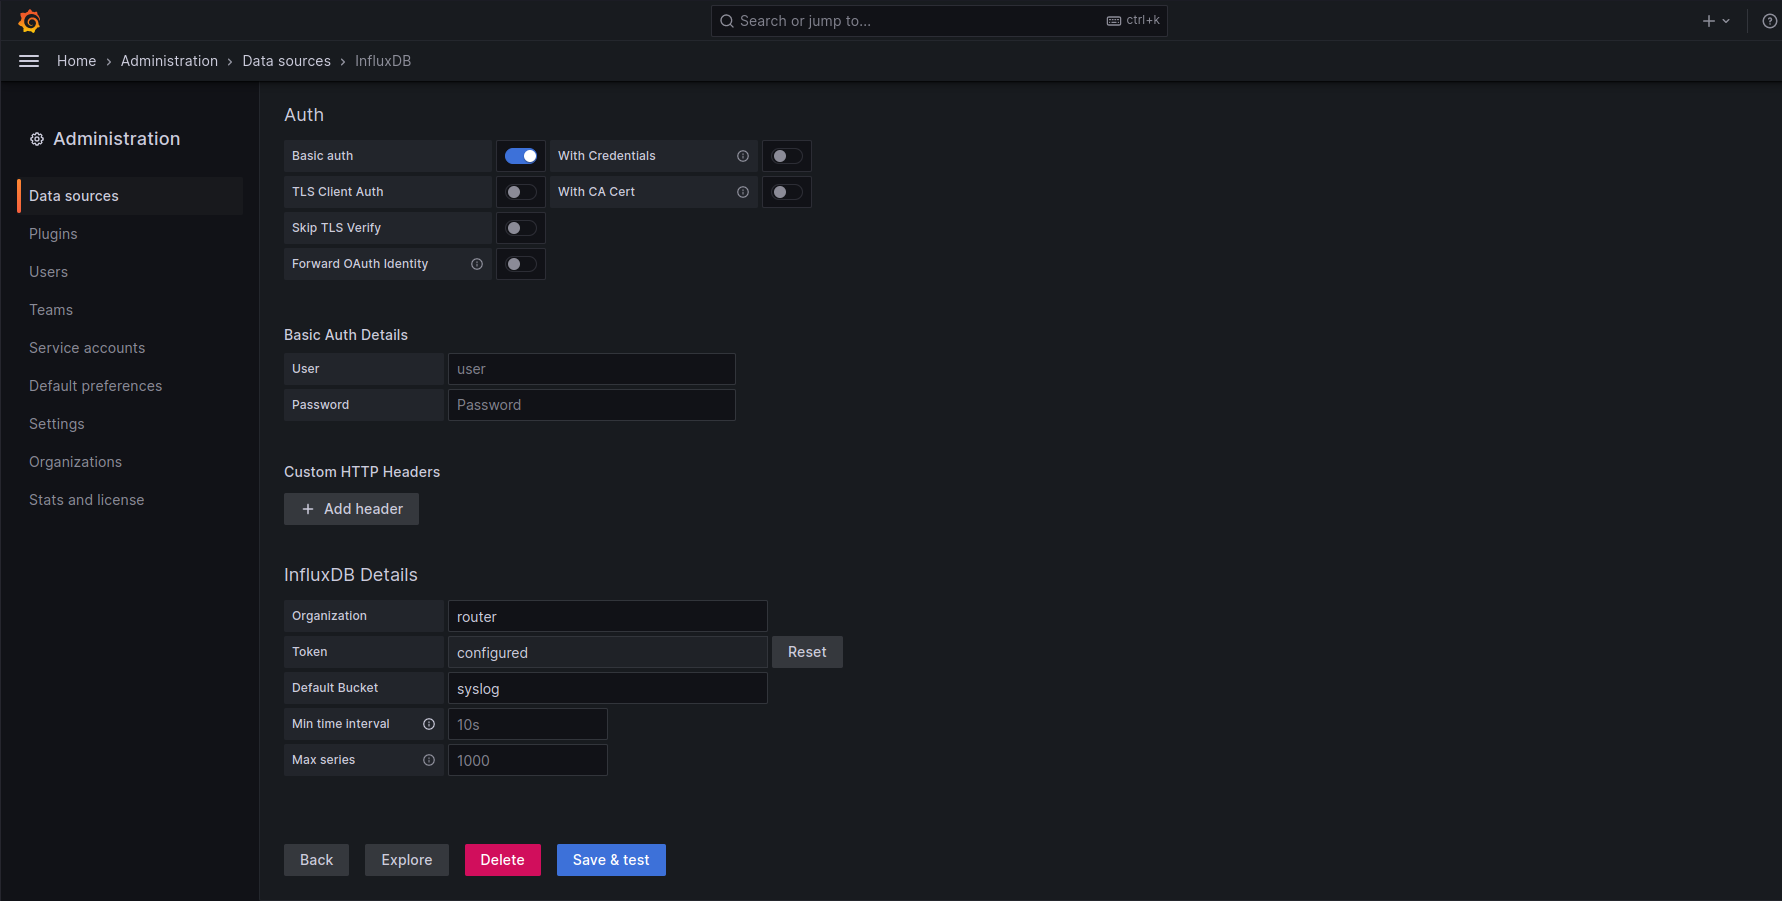This screenshot has width=1782, height=901.
Task: Click the Basic Auth Details heading
Action: point(346,335)
